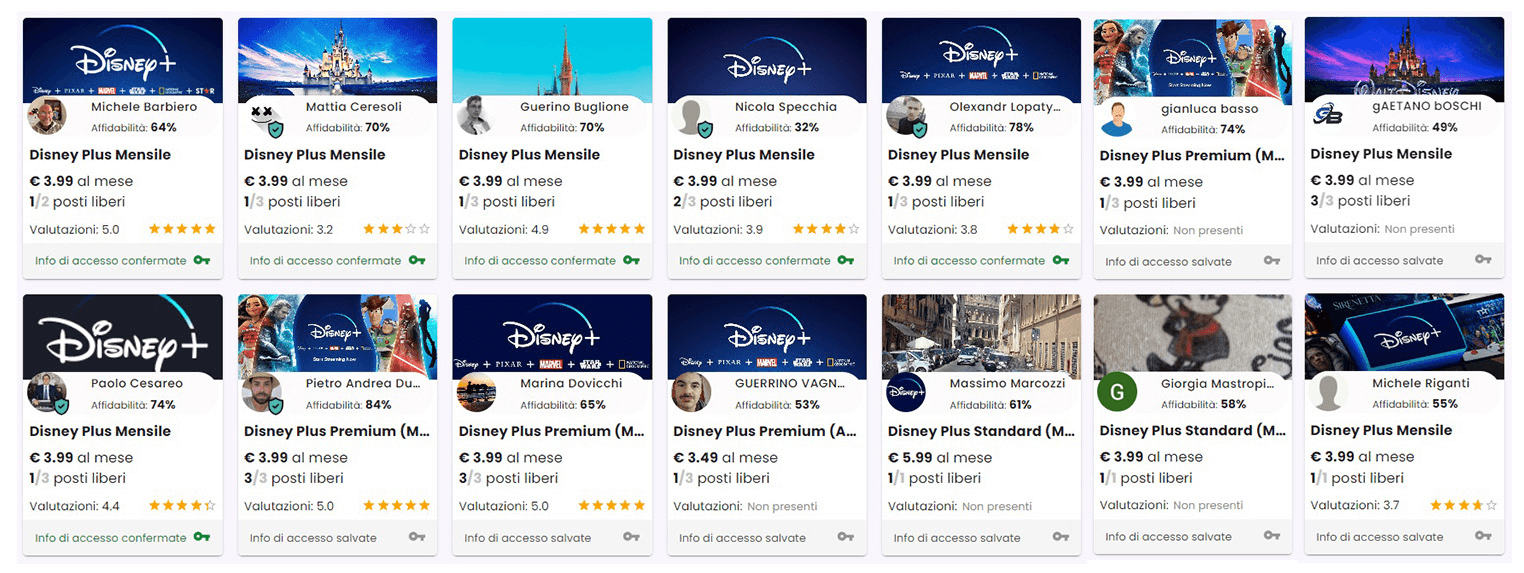Open GUERRINO VAGN's Disney Plus Premium title
Viewport: 1524px width, 573px height.
765,431
